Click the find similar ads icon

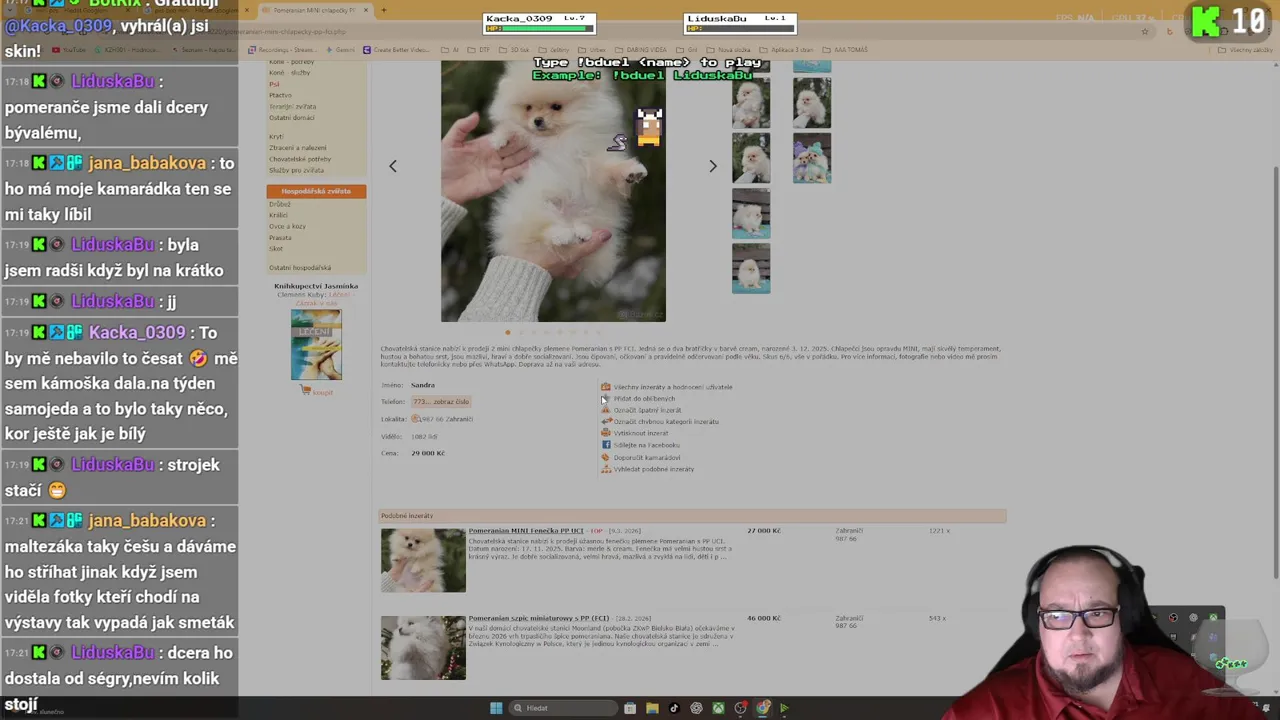point(605,469)
